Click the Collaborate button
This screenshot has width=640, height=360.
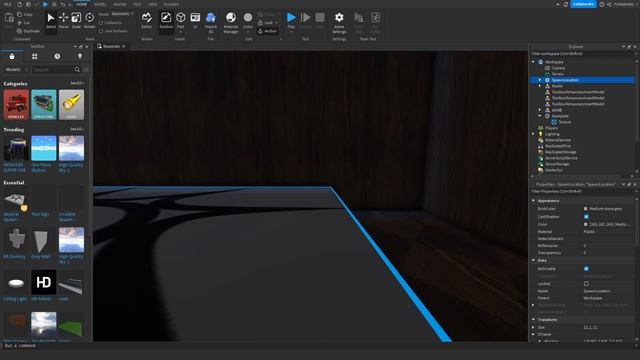tap(583, 4)
